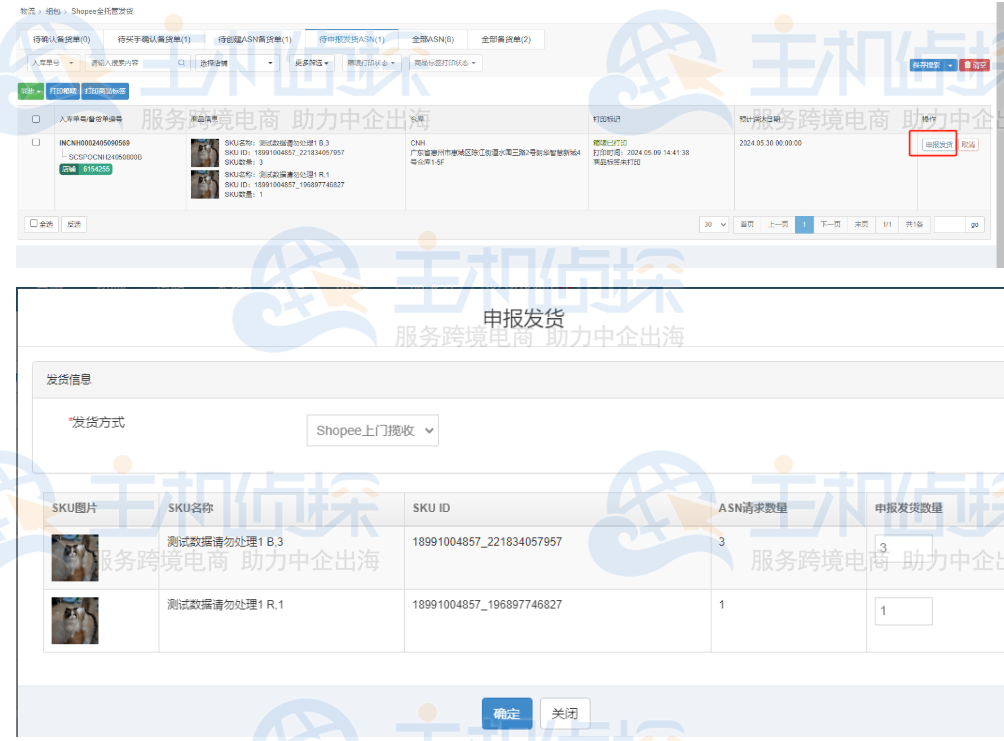
Task: Click SKU ID 18991004857_196897746827 in dialog
Action: click(487, 605)
